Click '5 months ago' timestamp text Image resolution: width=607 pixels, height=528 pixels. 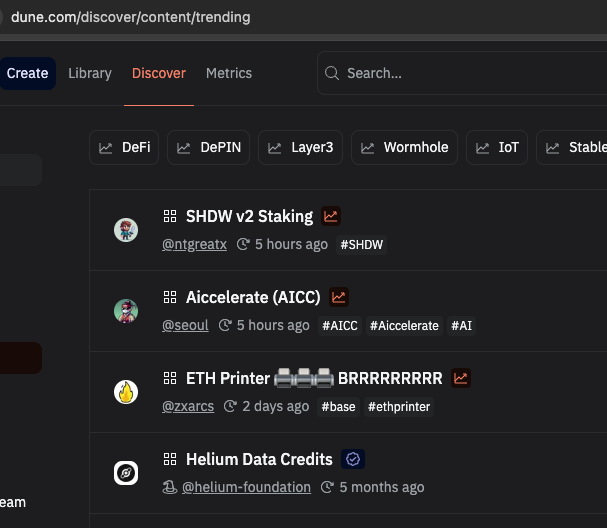coord(382,487)
